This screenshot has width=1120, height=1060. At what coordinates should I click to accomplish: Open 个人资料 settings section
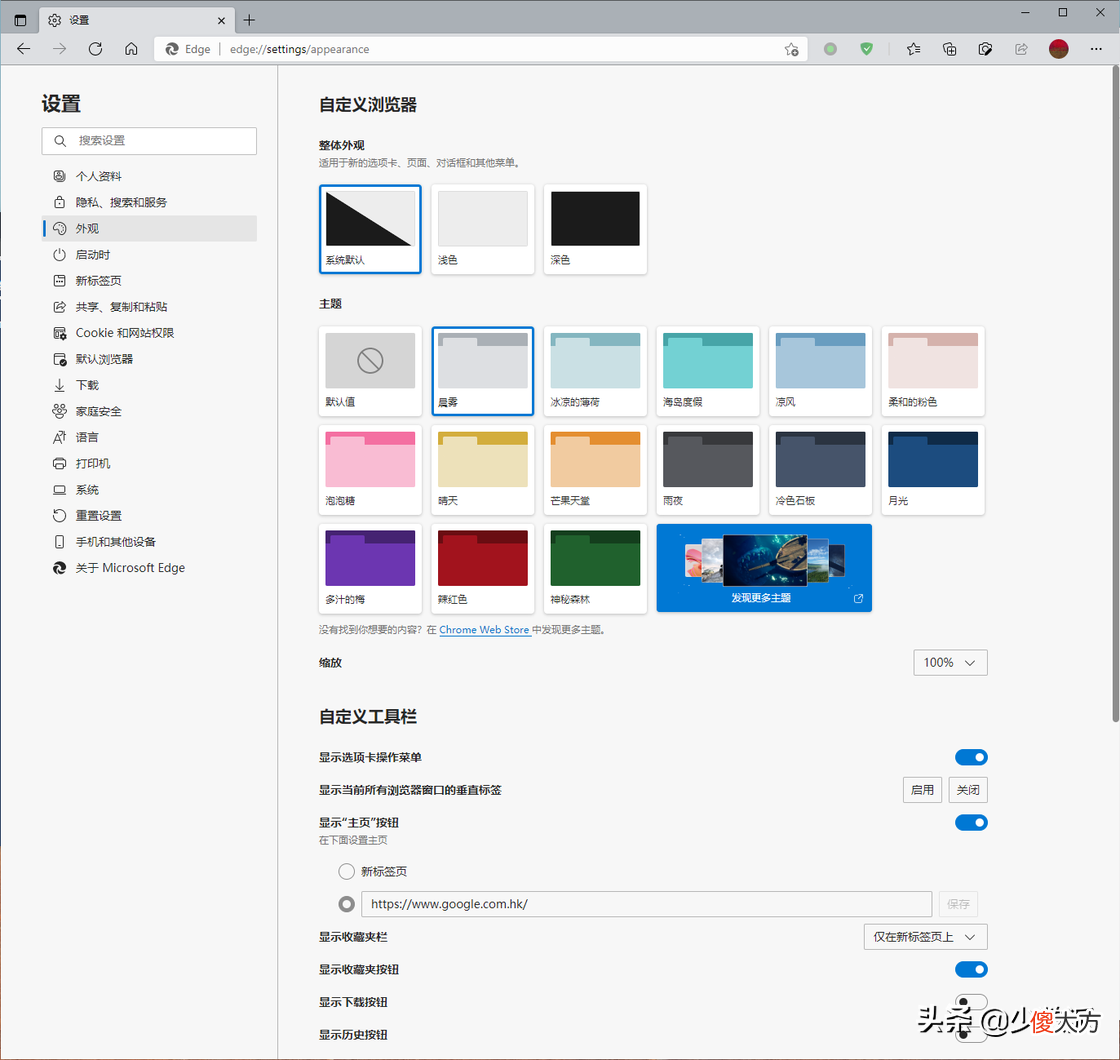149,176
